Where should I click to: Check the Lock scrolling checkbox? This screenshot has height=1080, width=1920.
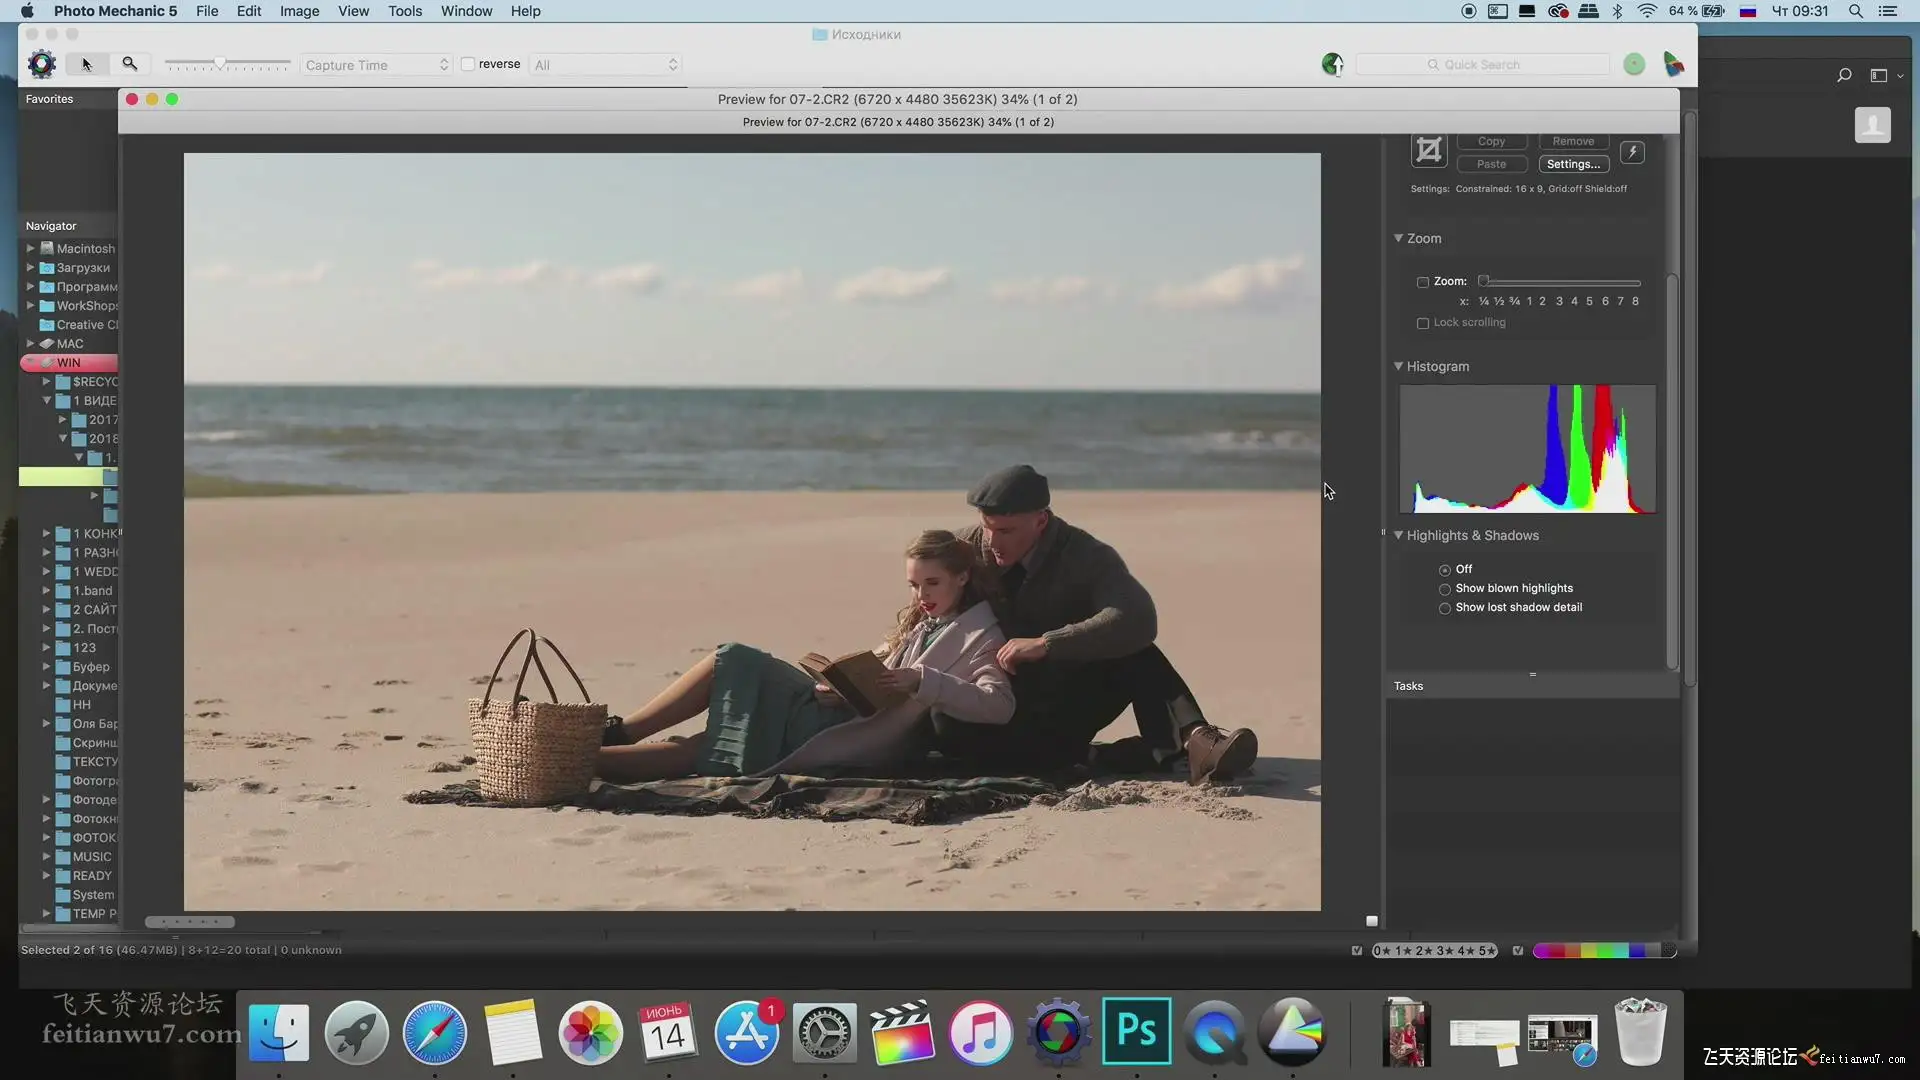tap(1423, 323)
